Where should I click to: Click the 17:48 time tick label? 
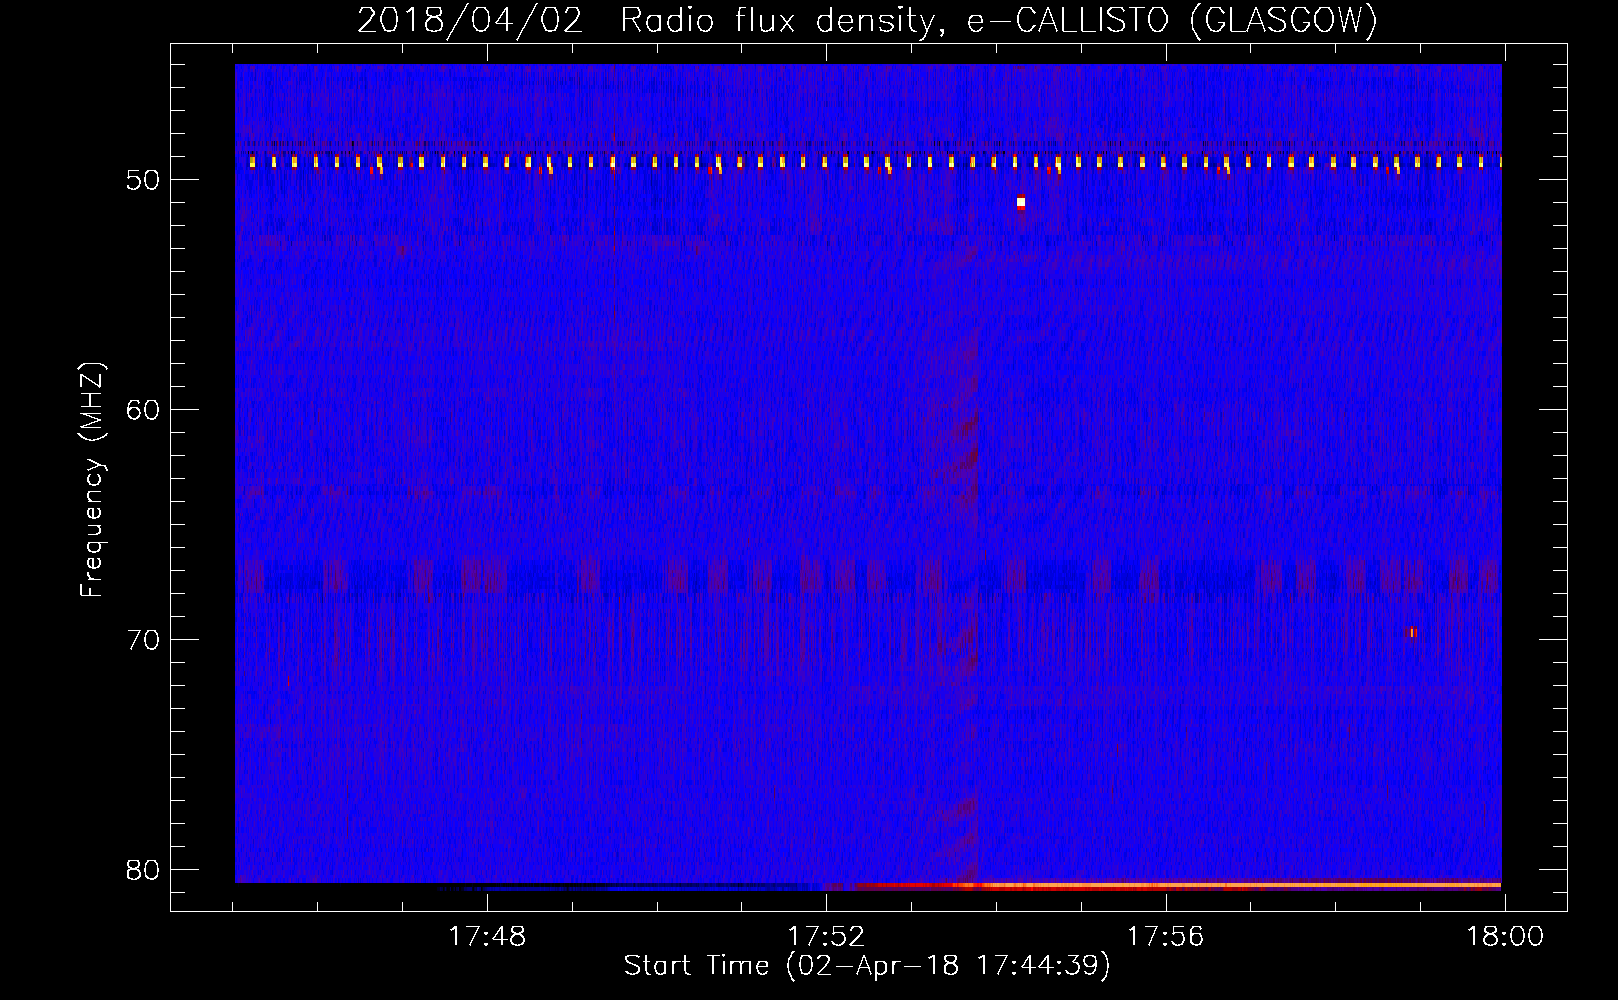(x=487, y=937)
